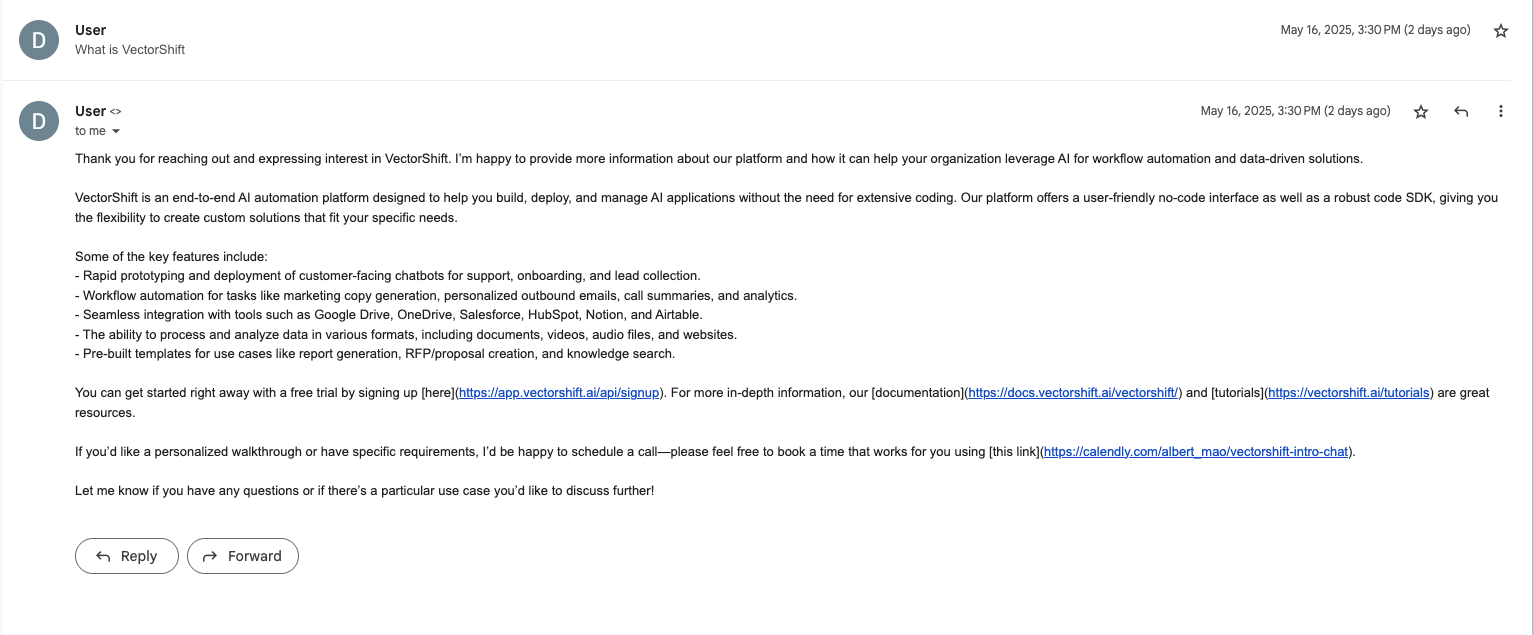Click the chevron next to 'to me'
The height and width of the screenshot is (635, 1534).
pos(114,131)
